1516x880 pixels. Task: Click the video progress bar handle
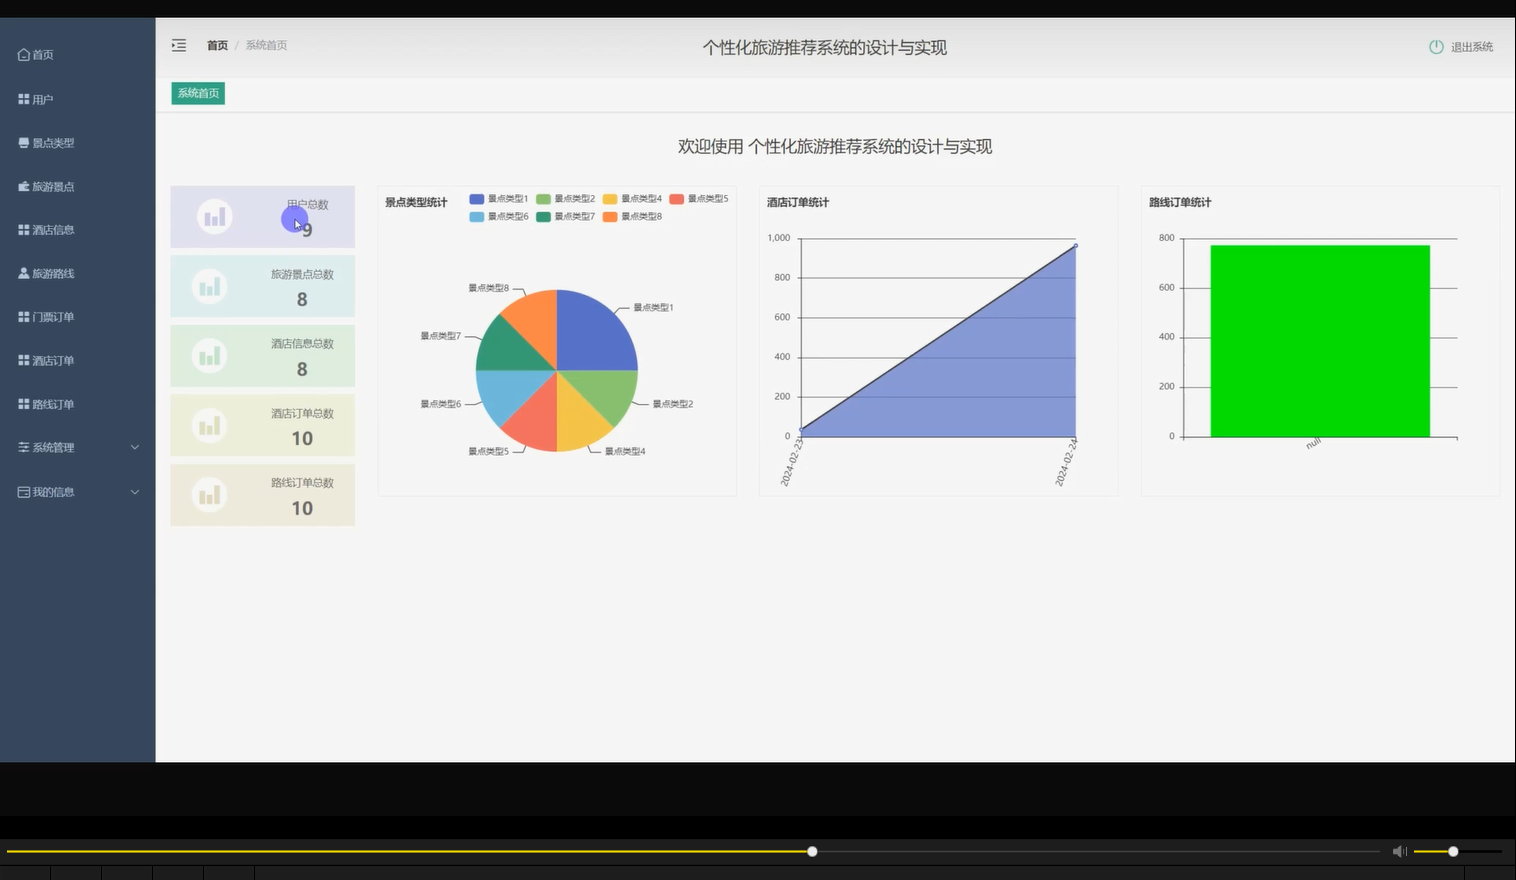coord(812,851)
